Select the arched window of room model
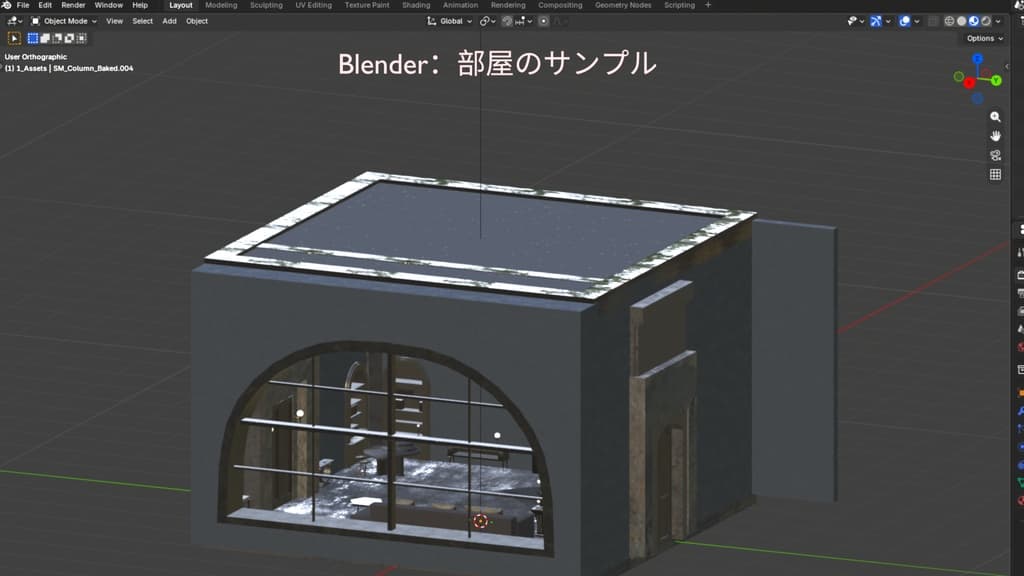The height and width of the screenshot is (576, 1024). coord(387,447)
